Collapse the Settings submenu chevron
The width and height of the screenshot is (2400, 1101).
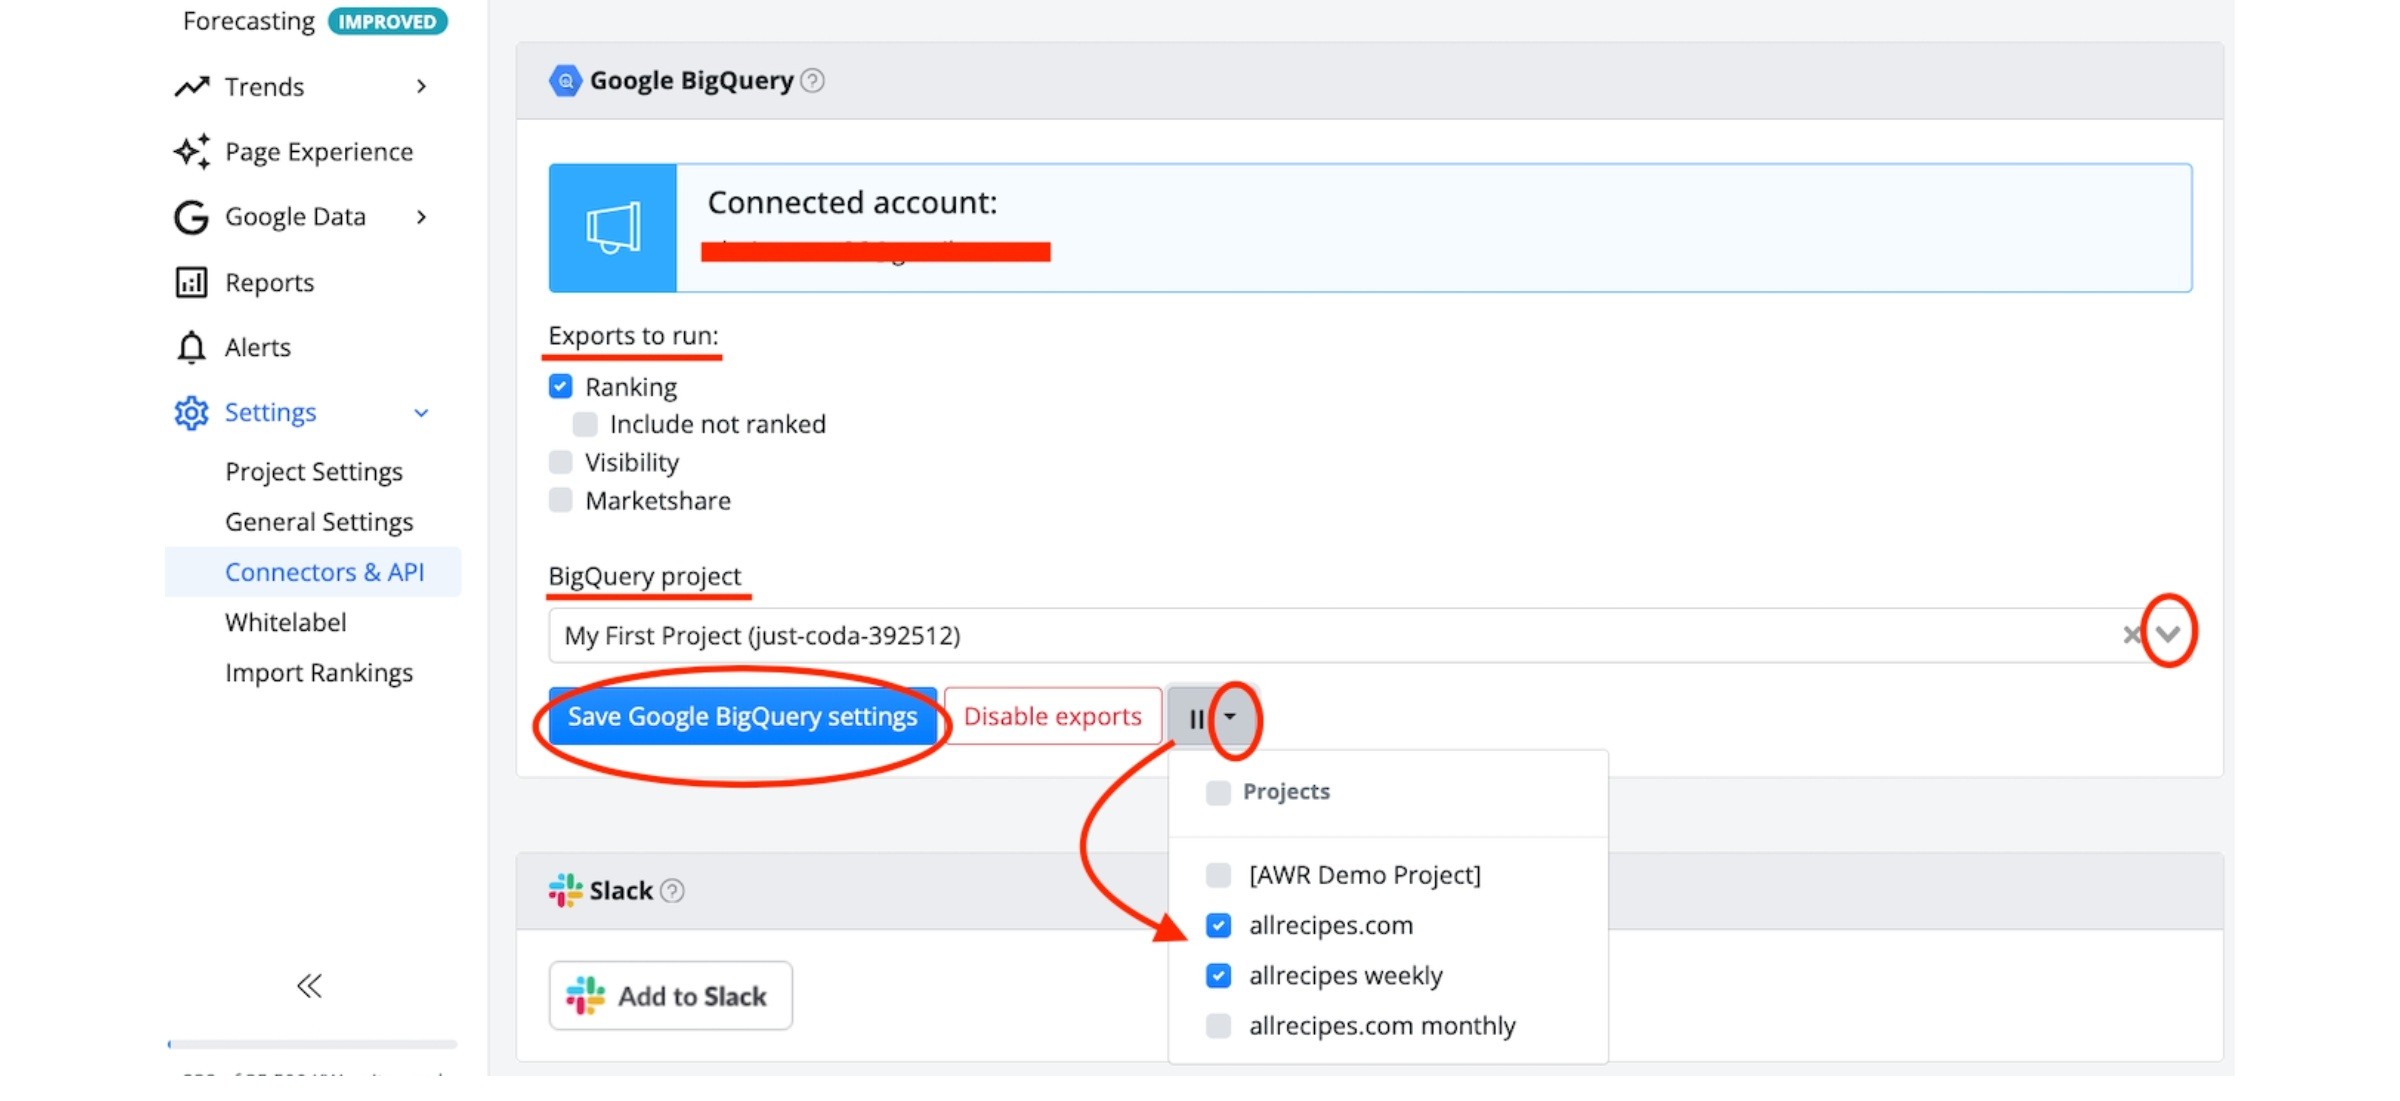(x=421, y=412)
